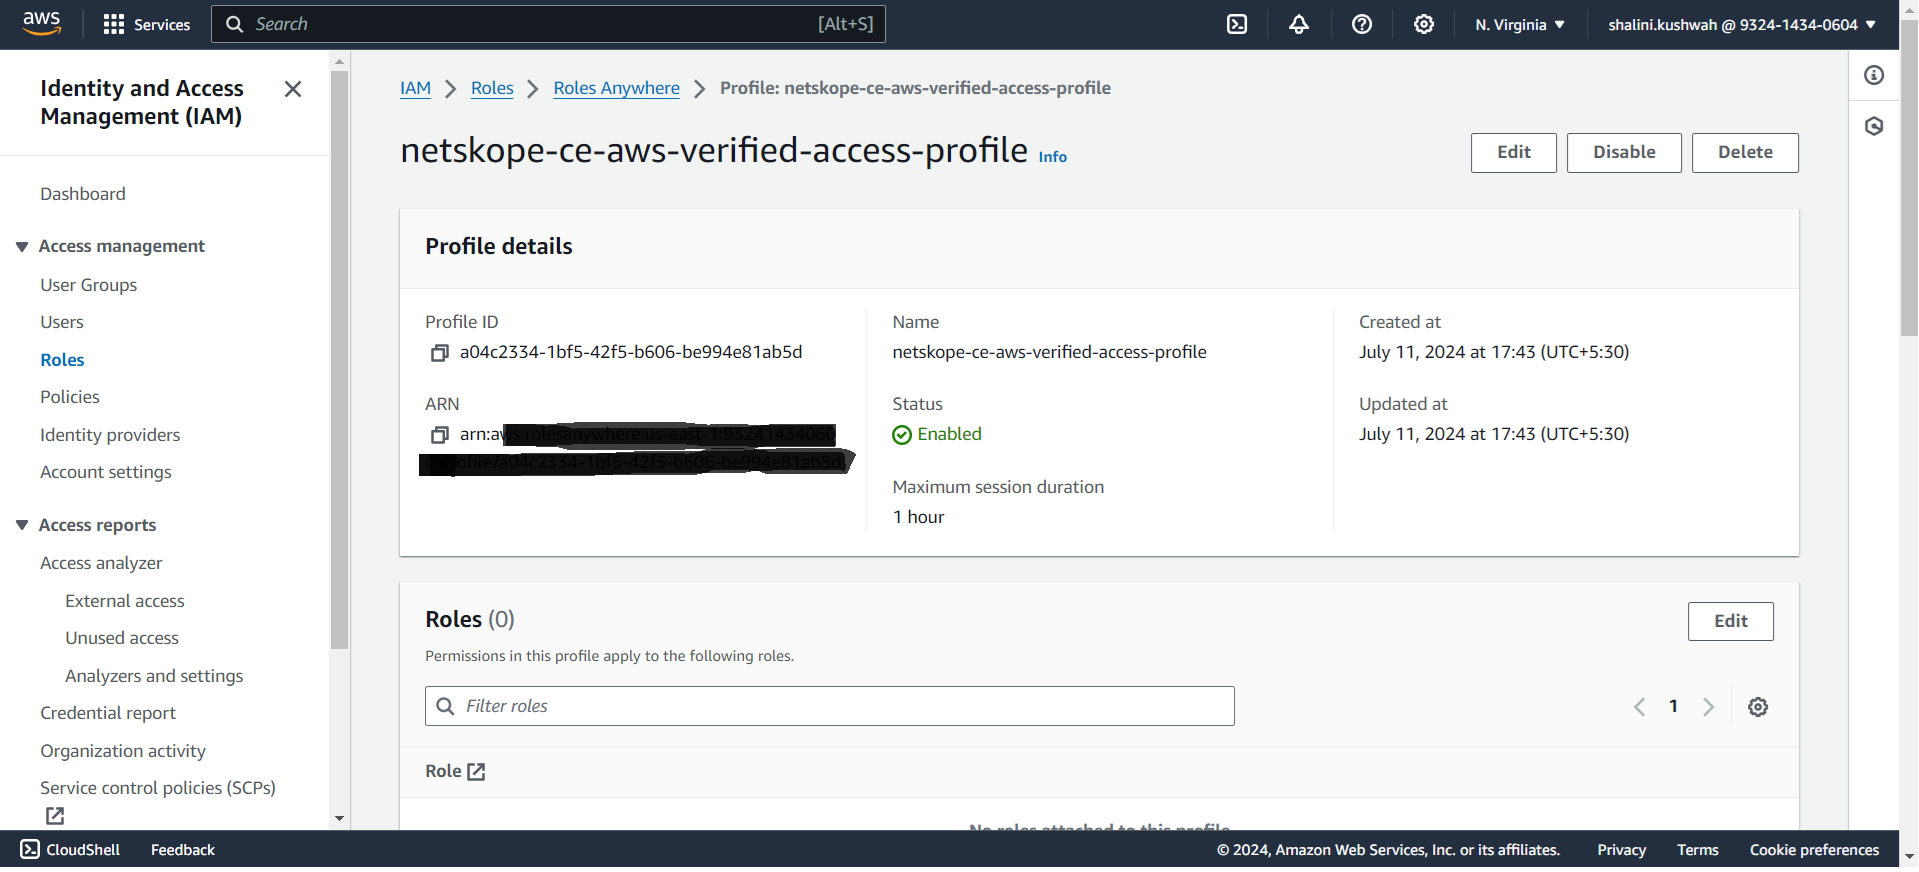Click the Role column external link icon
1919x872 pixels.
click(x=476, y=772)
